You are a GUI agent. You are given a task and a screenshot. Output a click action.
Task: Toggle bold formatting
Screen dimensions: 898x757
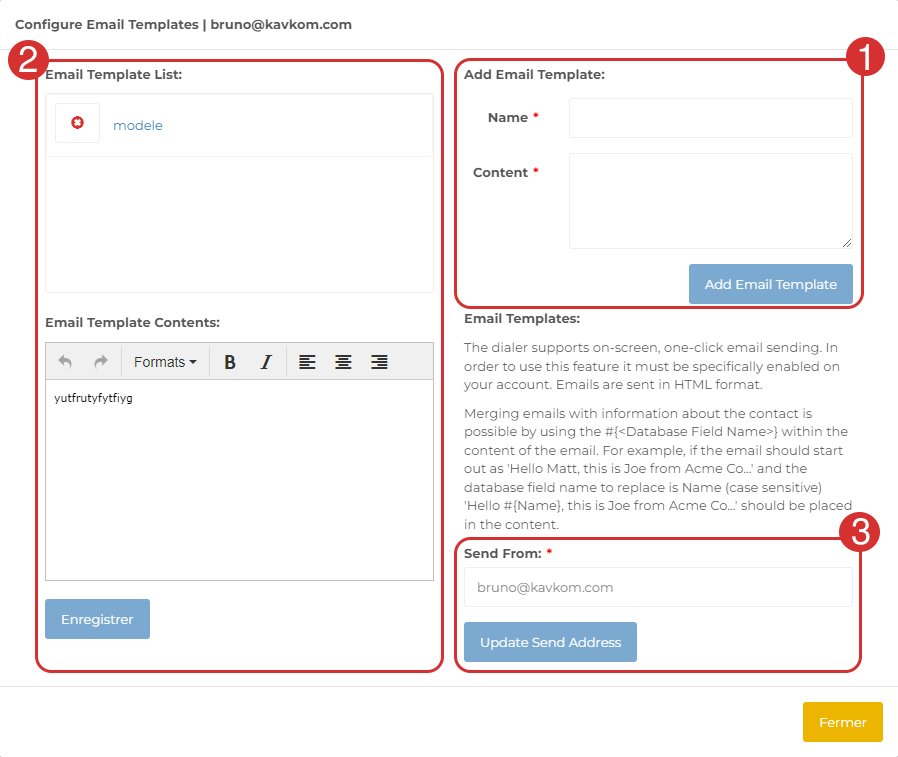pyautogui.click(x=230, y=362)
